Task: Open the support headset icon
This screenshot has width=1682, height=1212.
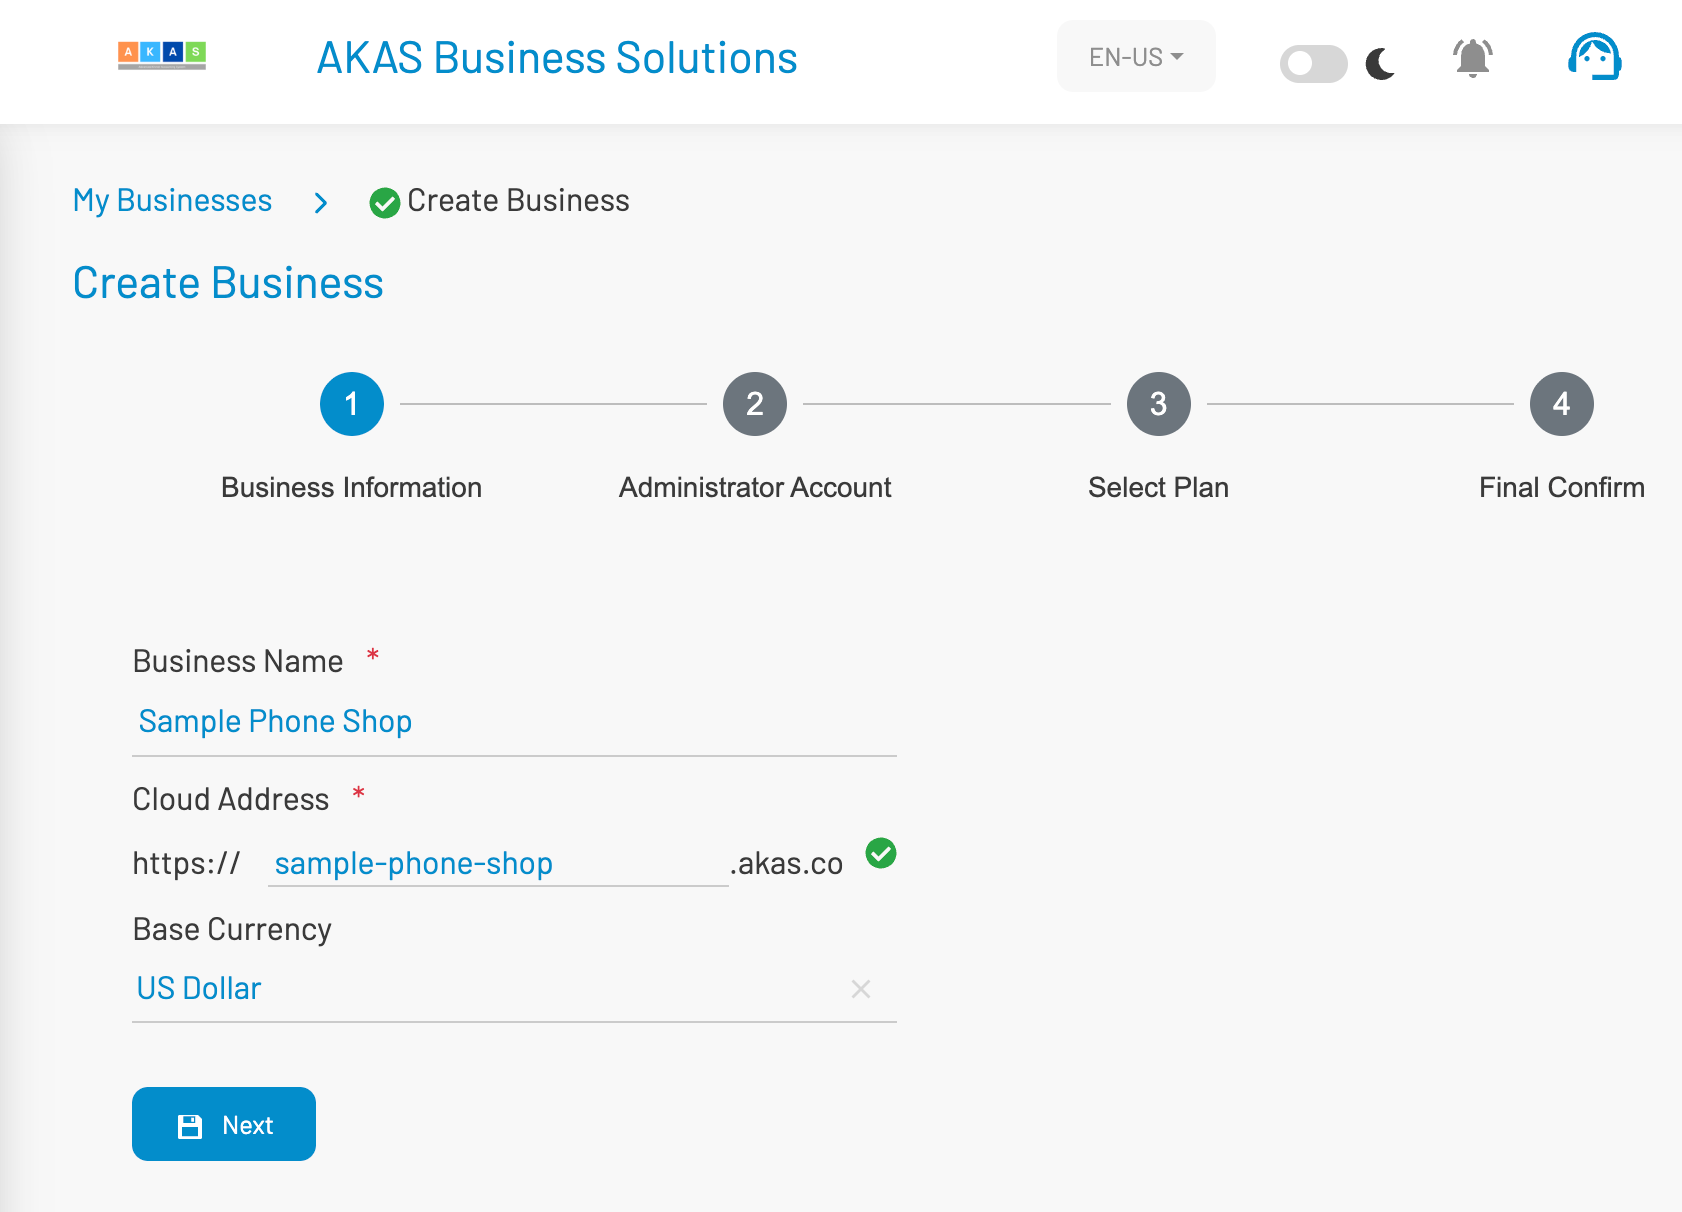Action: (1594, 57)
